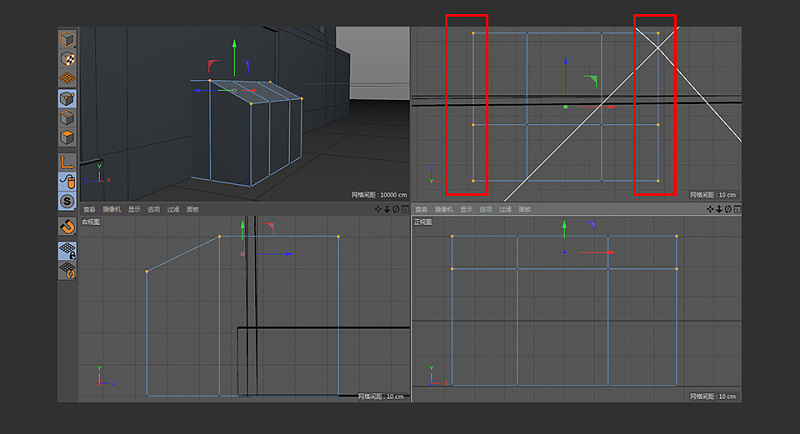Screen dimensions: 800x434
Task: Click blue plane handle in front view
Action: (x=590, y=226)
